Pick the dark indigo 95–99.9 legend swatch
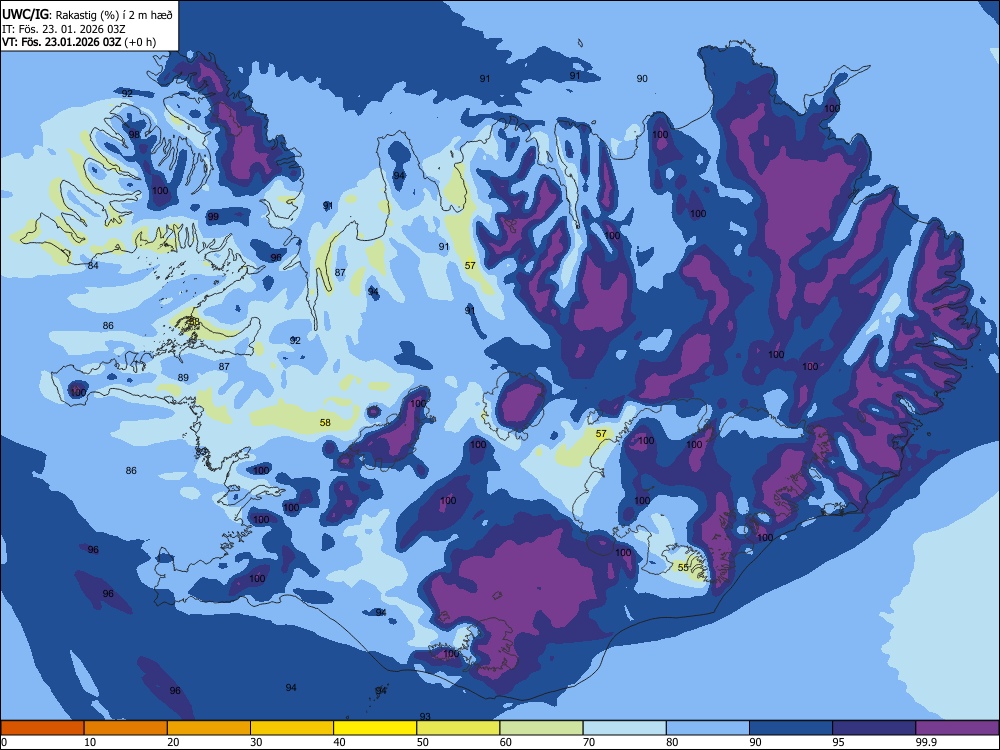The width and height of the screenshot is (1000, 750). click(x=874, y=728)
